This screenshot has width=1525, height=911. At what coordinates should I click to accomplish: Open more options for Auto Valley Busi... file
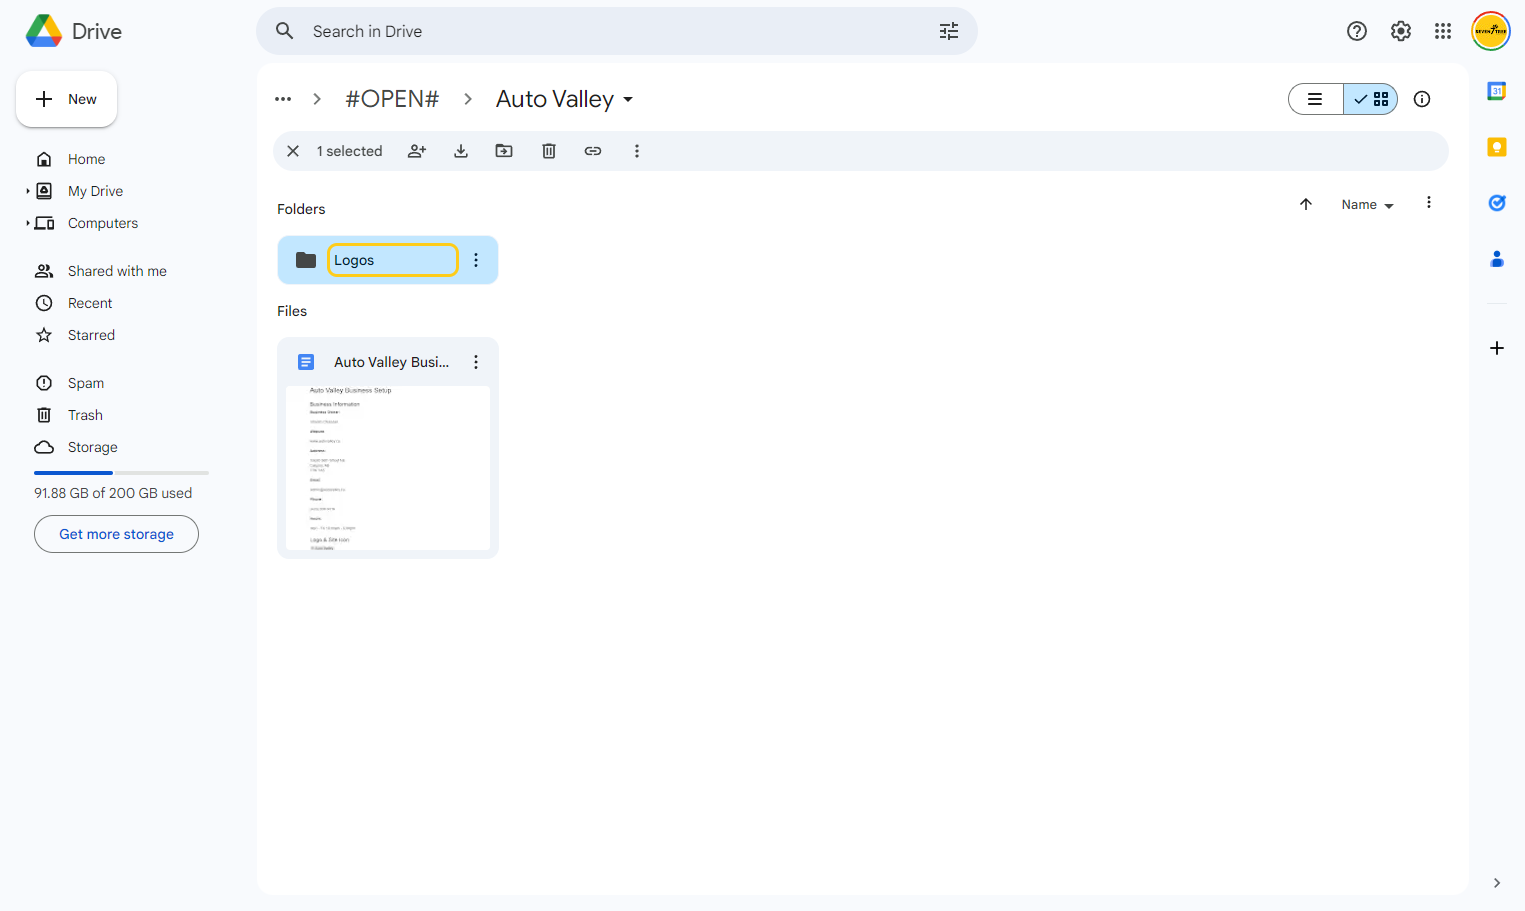point(476,362)
